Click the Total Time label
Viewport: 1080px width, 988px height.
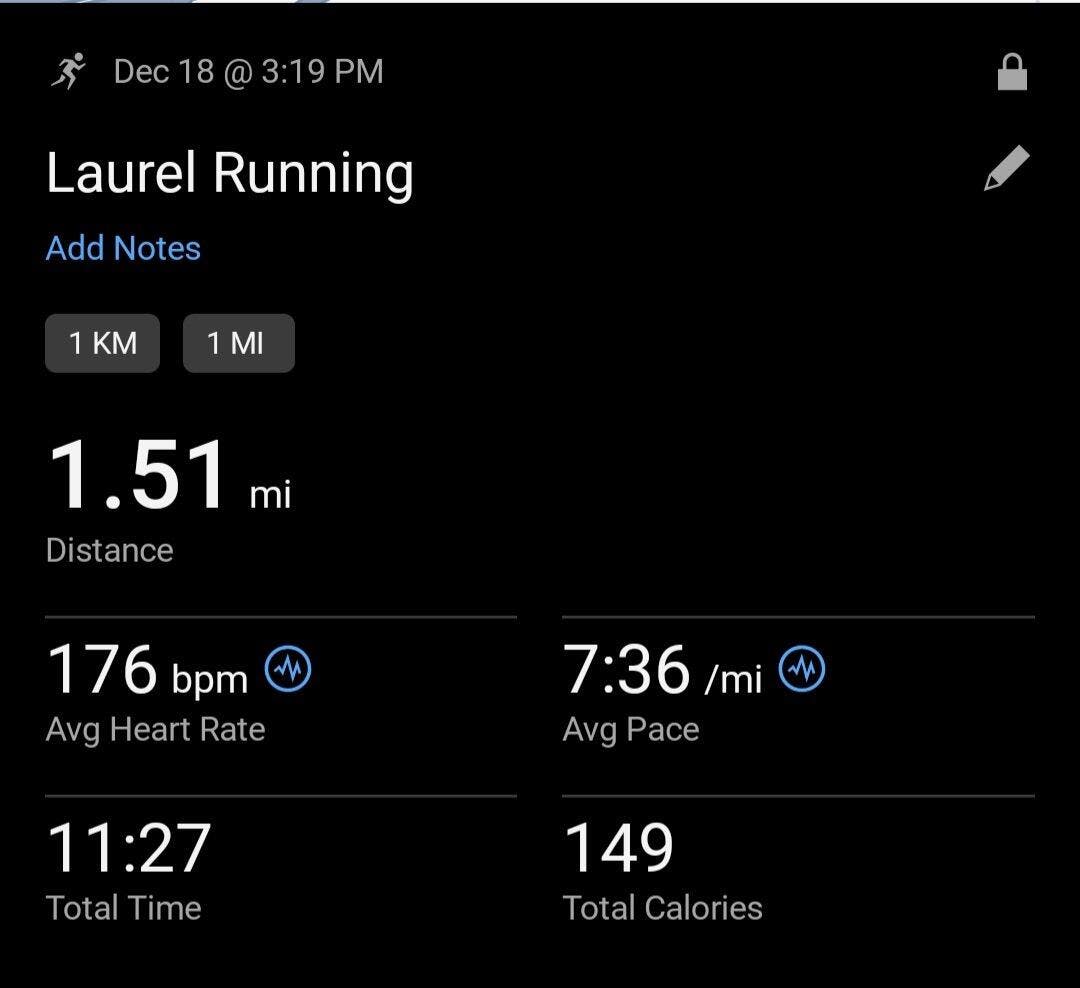(x=123, y=908)
